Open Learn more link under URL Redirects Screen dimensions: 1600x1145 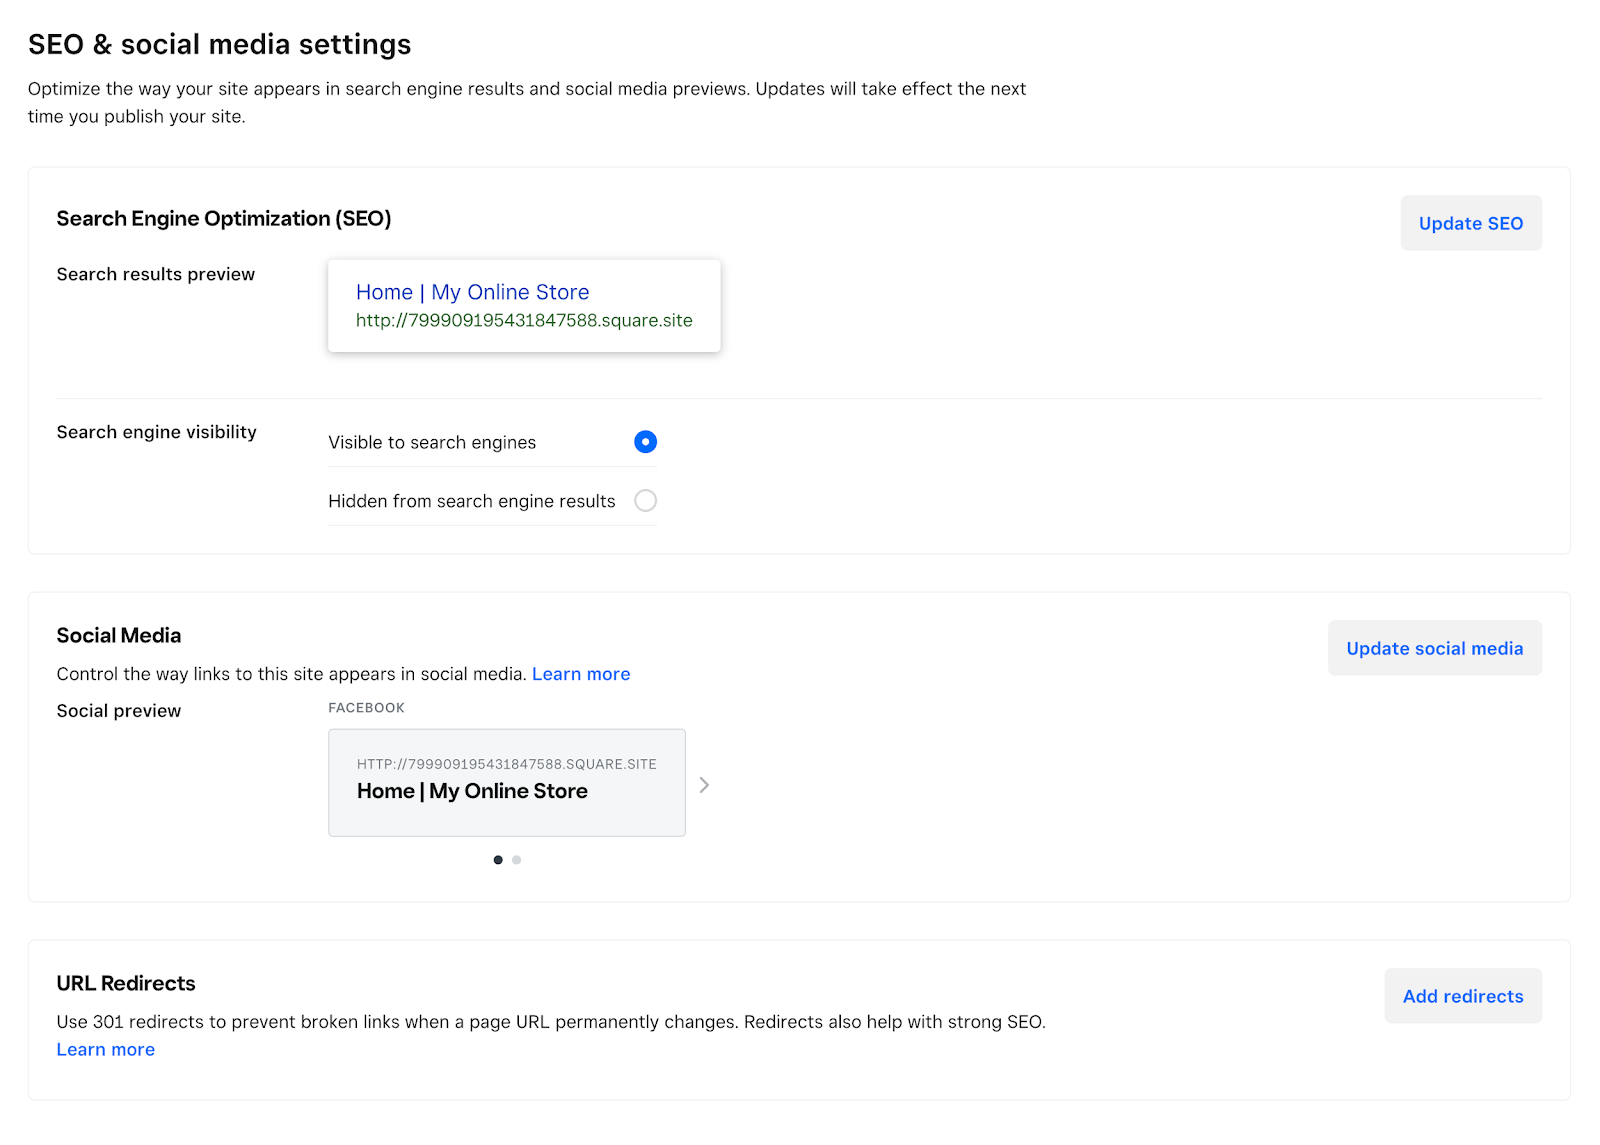pos(105,1049)
